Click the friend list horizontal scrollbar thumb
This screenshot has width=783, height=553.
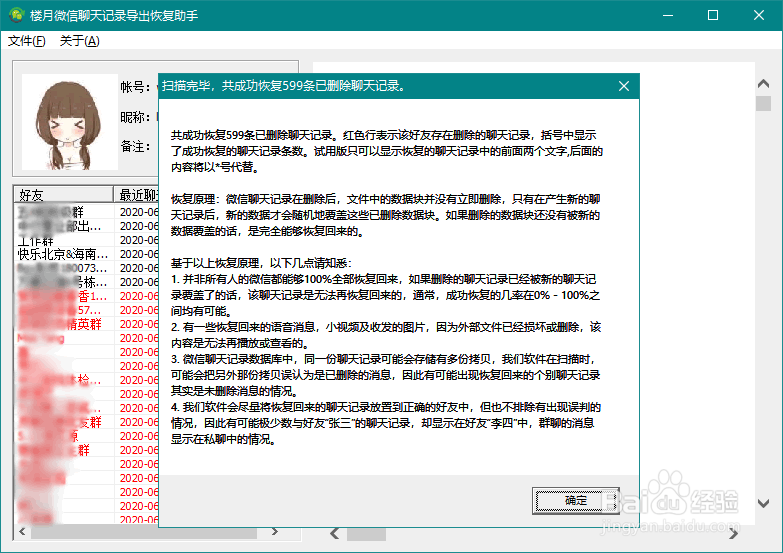(x=144, y=532)
